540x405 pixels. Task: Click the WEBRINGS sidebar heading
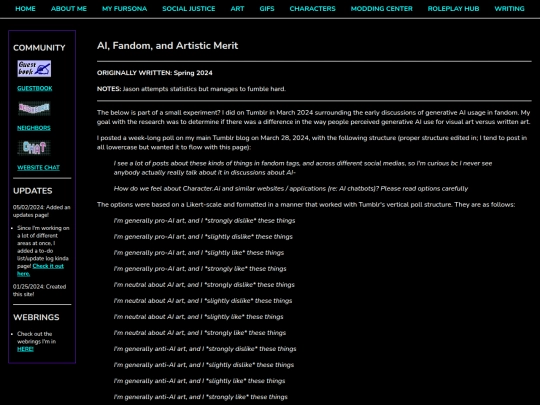(36, 317)
